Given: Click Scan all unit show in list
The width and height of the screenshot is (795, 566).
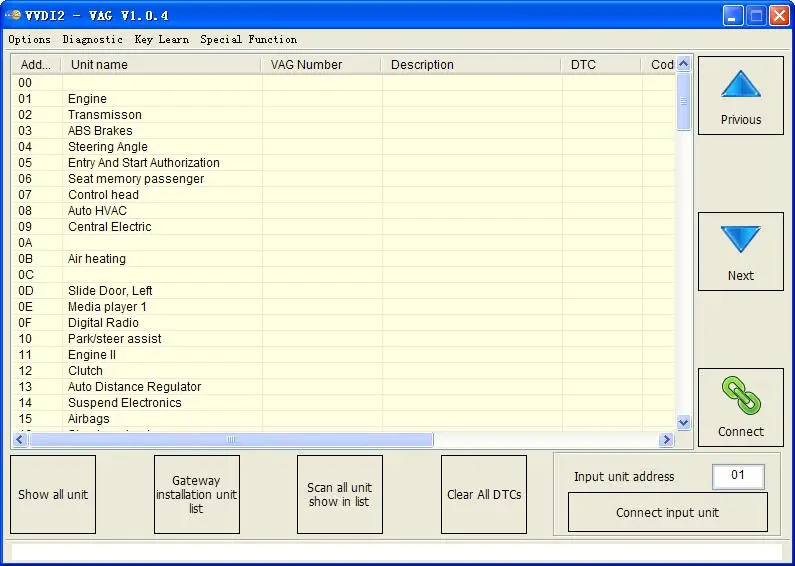Looking at the screenshot, I should tap(340, 494).
